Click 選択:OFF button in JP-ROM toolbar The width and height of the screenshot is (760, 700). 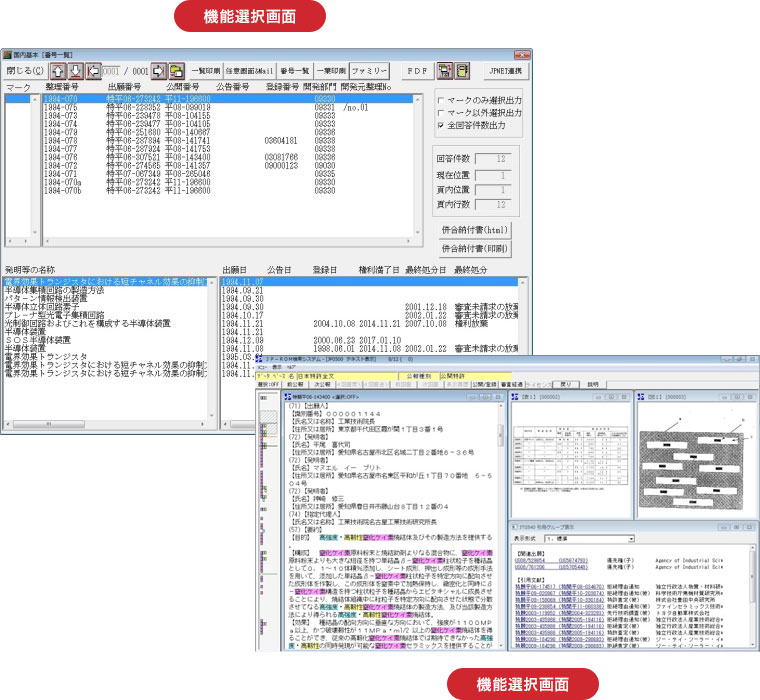coord(268,384)
